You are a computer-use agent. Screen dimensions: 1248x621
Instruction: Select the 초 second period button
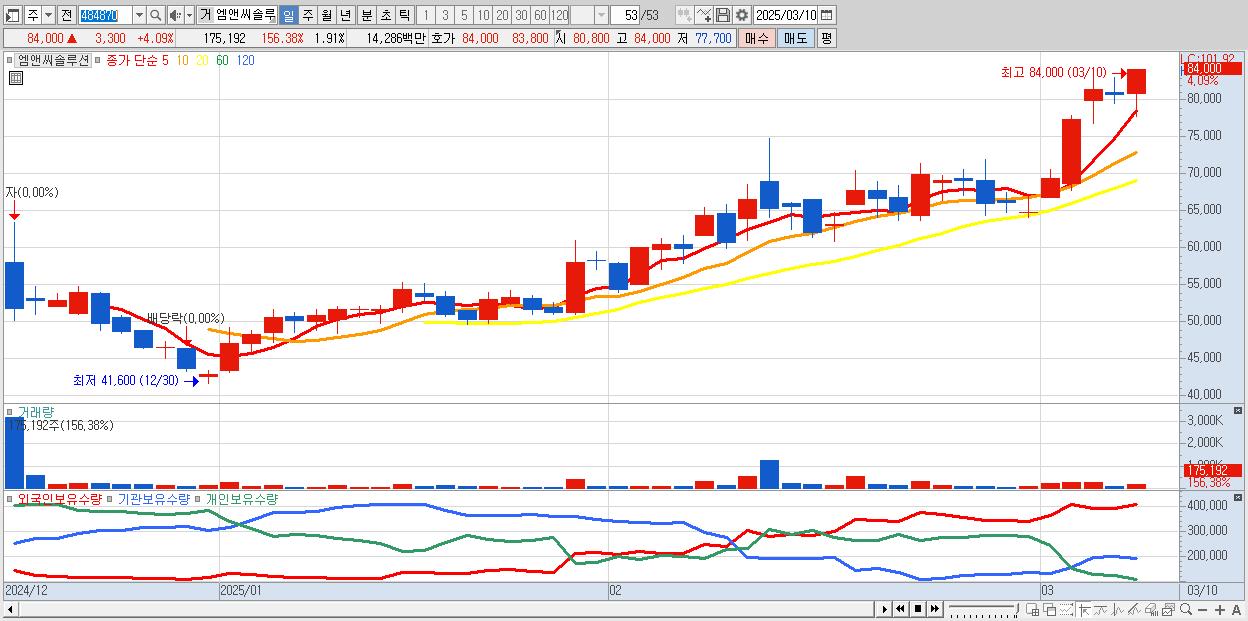(385, 15)
